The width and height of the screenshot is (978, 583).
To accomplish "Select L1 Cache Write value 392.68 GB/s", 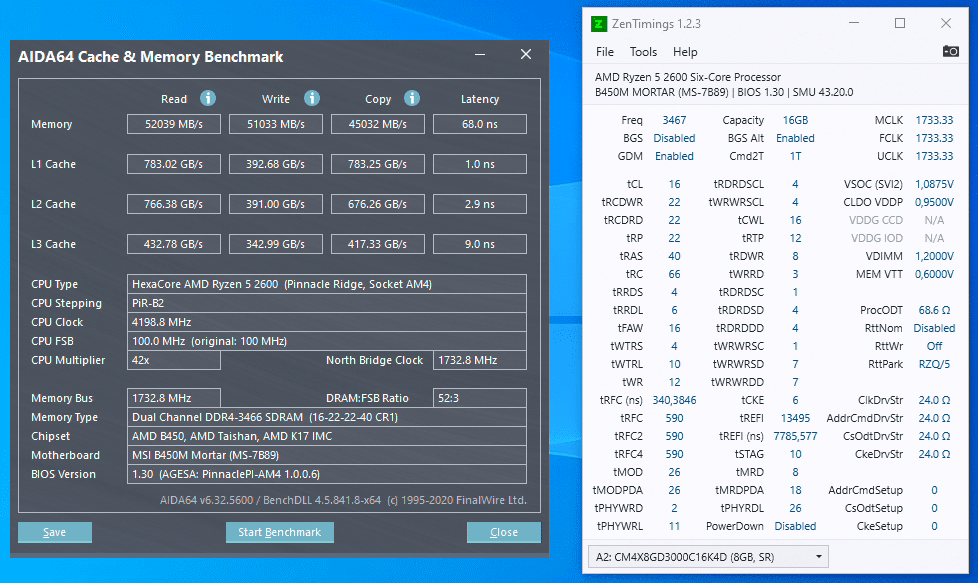I will pyautogui.click(x=276, y=164).
